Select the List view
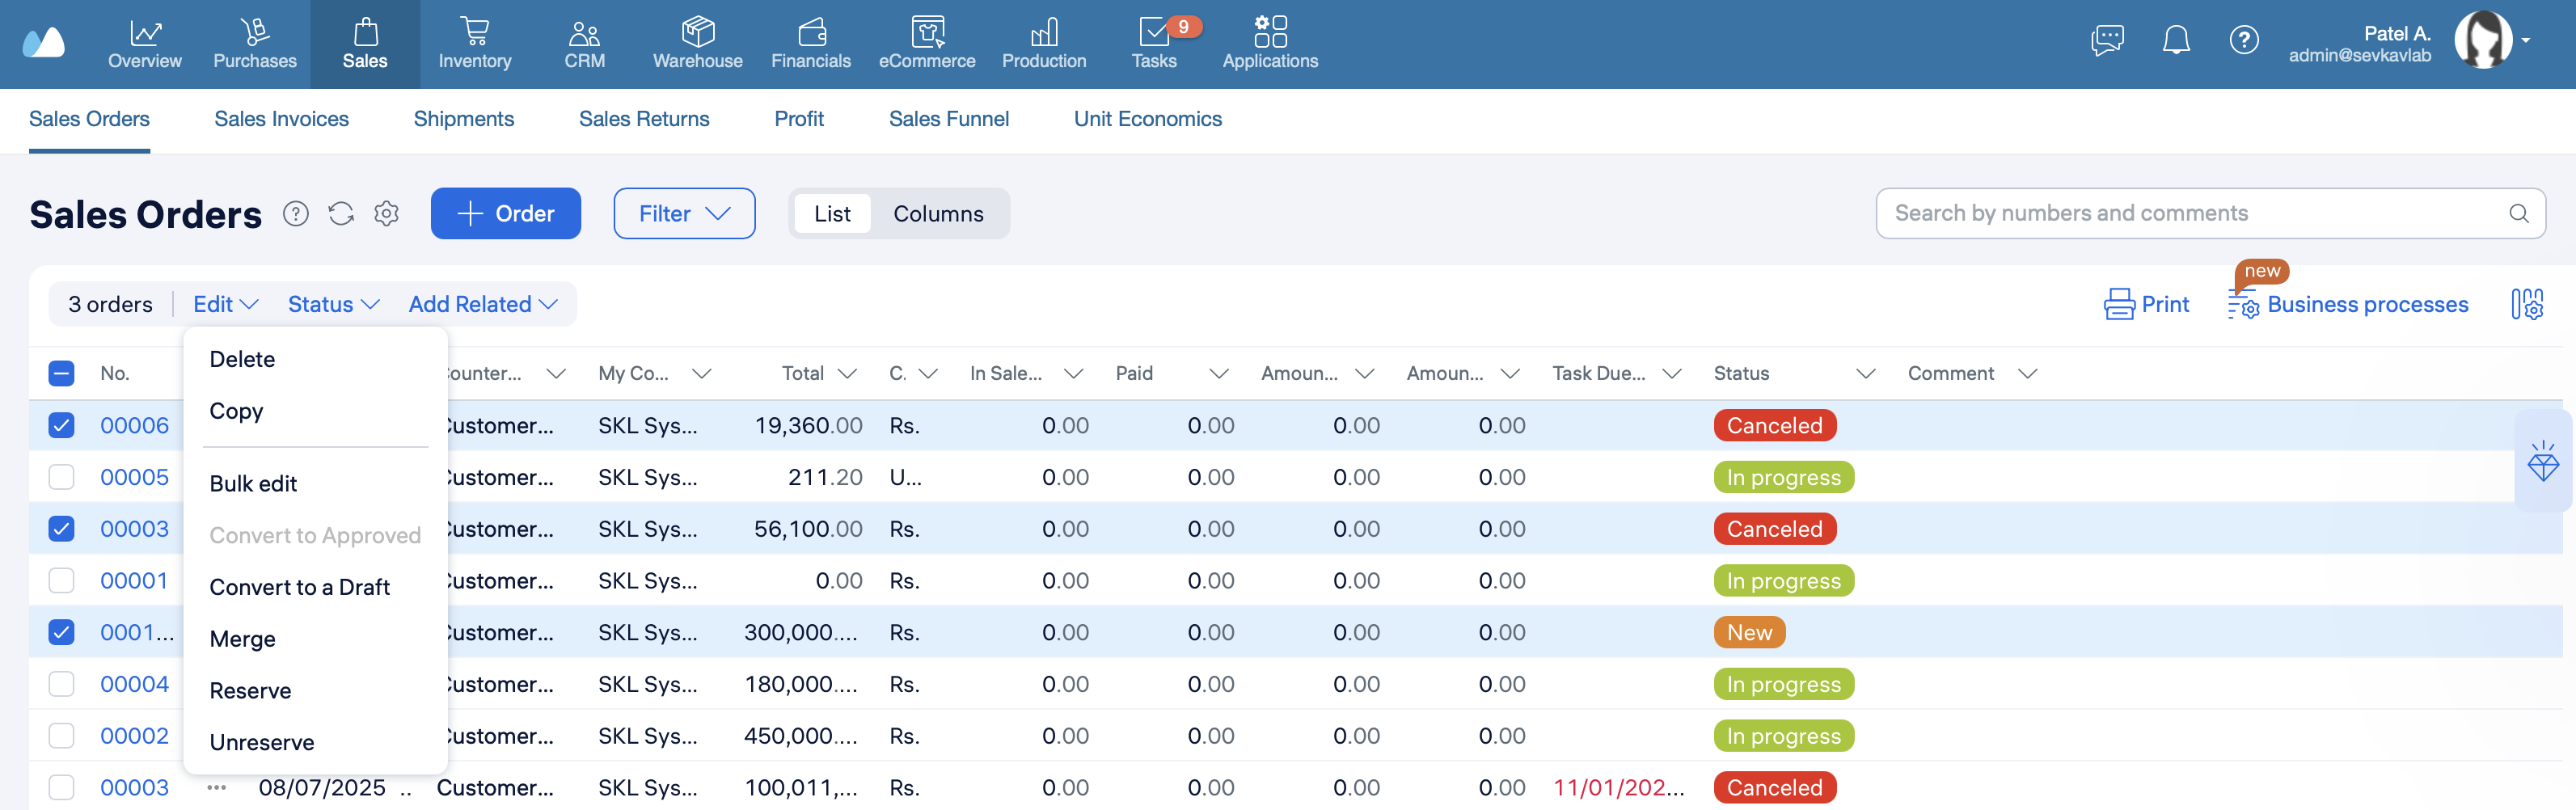This screenshot has width=2576, height=810. click(832, 214)
